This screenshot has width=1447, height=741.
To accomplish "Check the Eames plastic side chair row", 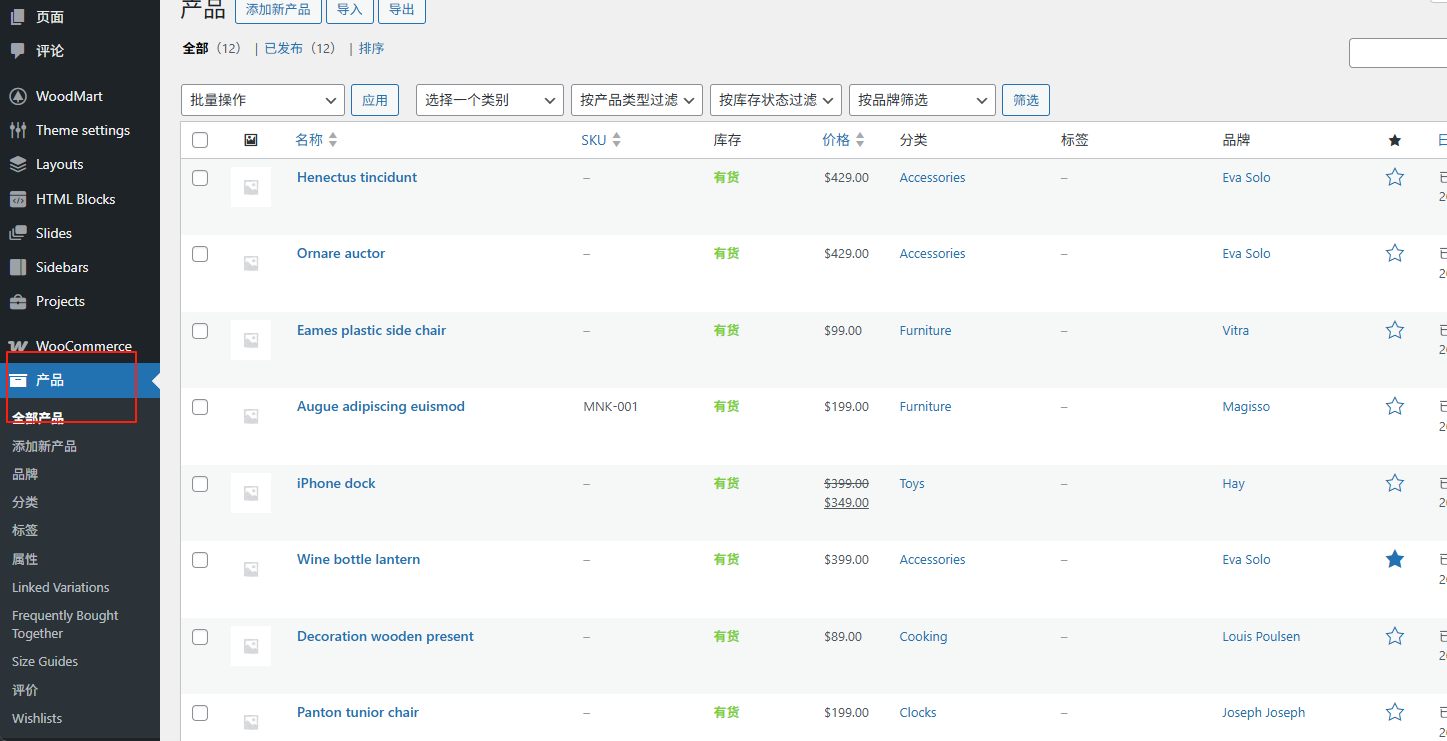I will pyautogui.click(x=200, y=331).
